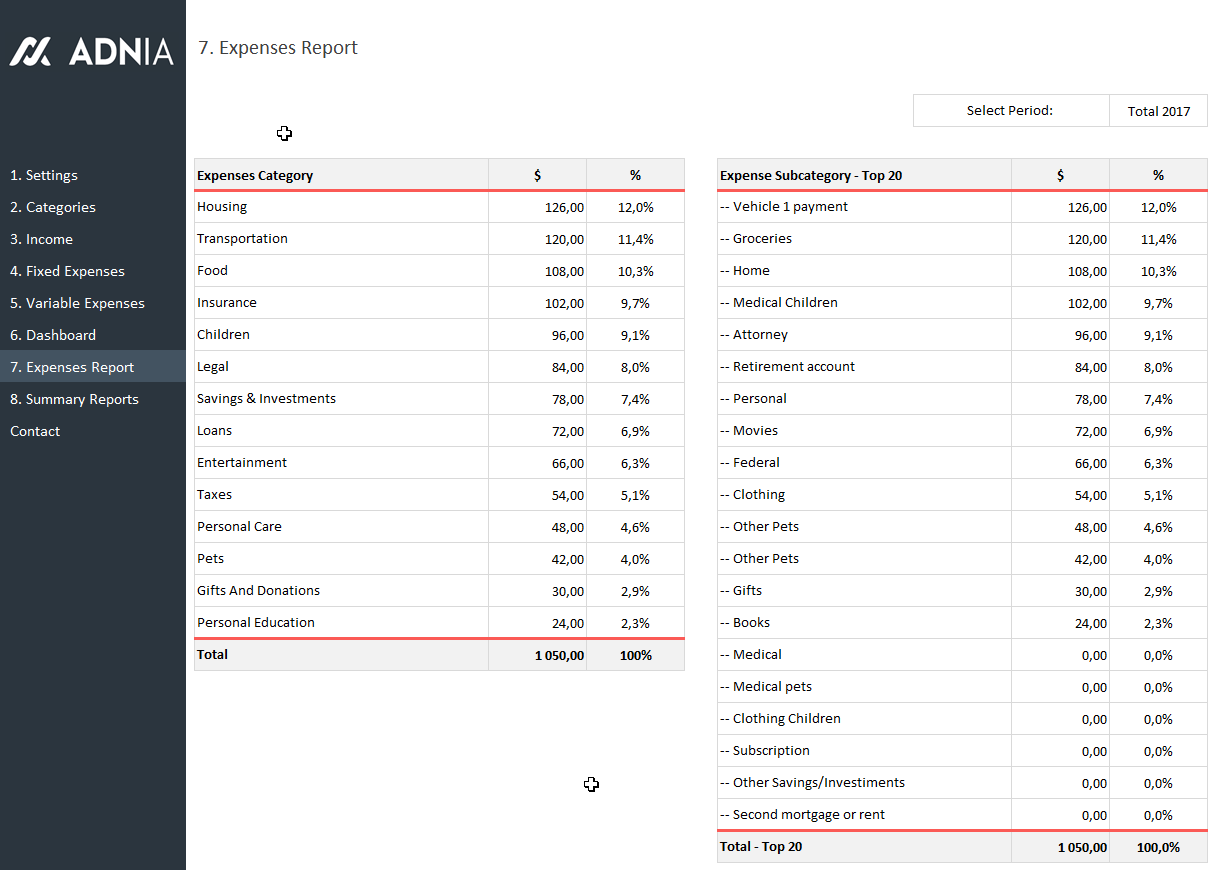Click the Contact link in sidebar
This screenshot has width=1215, height=871.
click(x=35, y=431)
